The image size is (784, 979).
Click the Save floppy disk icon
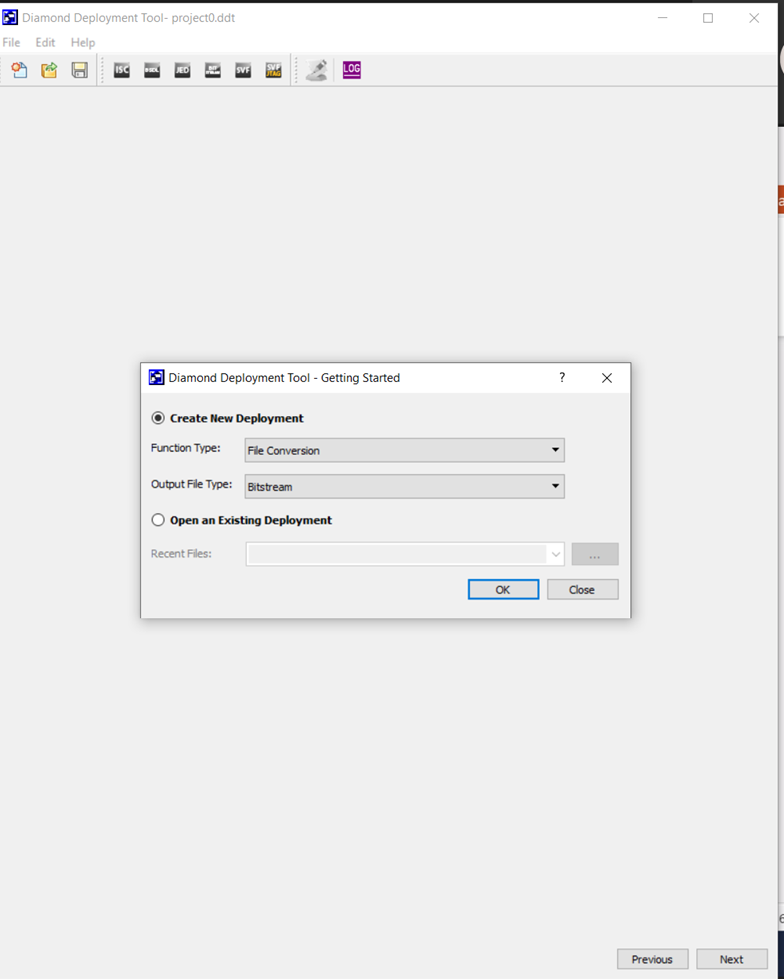tap(79, 70)
